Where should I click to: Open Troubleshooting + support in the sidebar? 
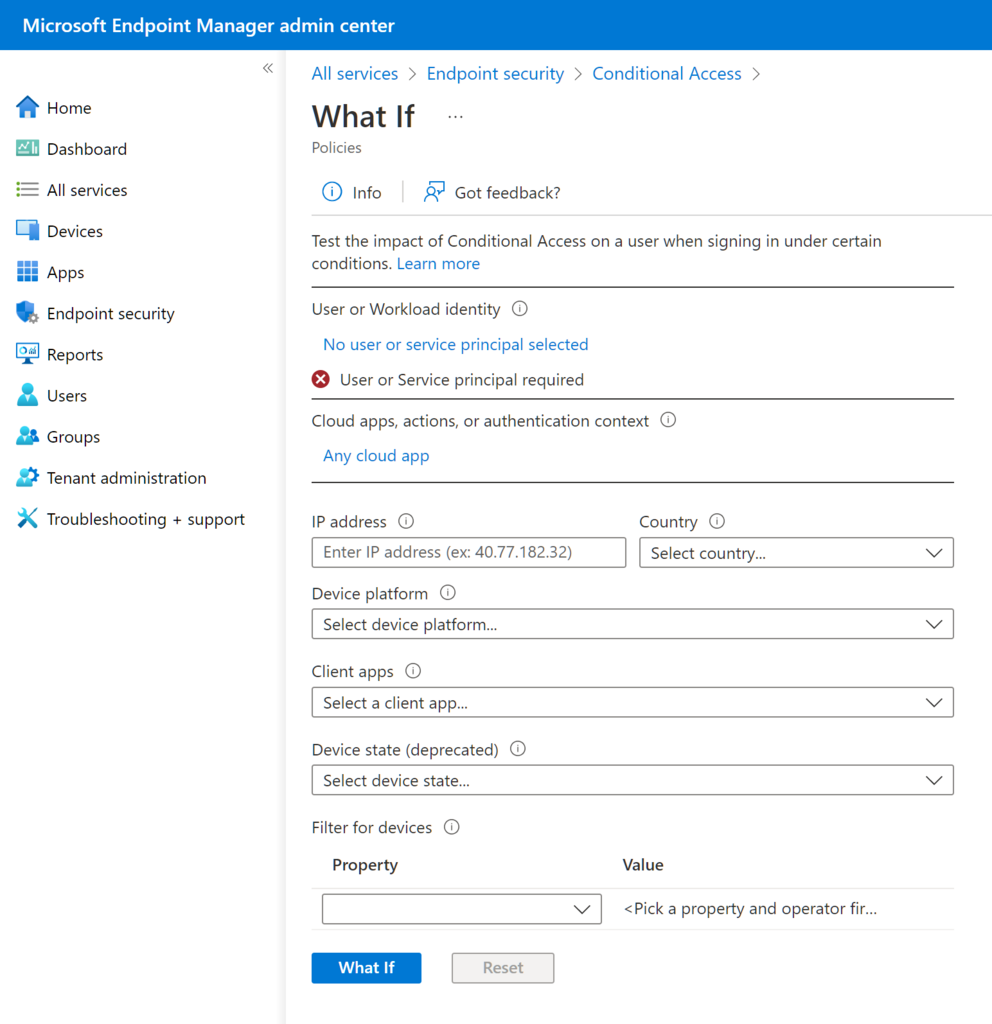point(146,519)
